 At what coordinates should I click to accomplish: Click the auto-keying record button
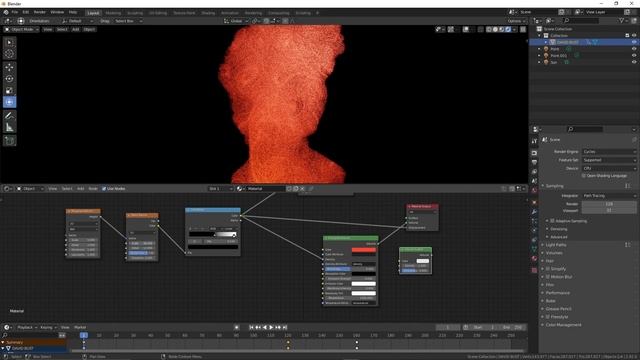[237, 327]
